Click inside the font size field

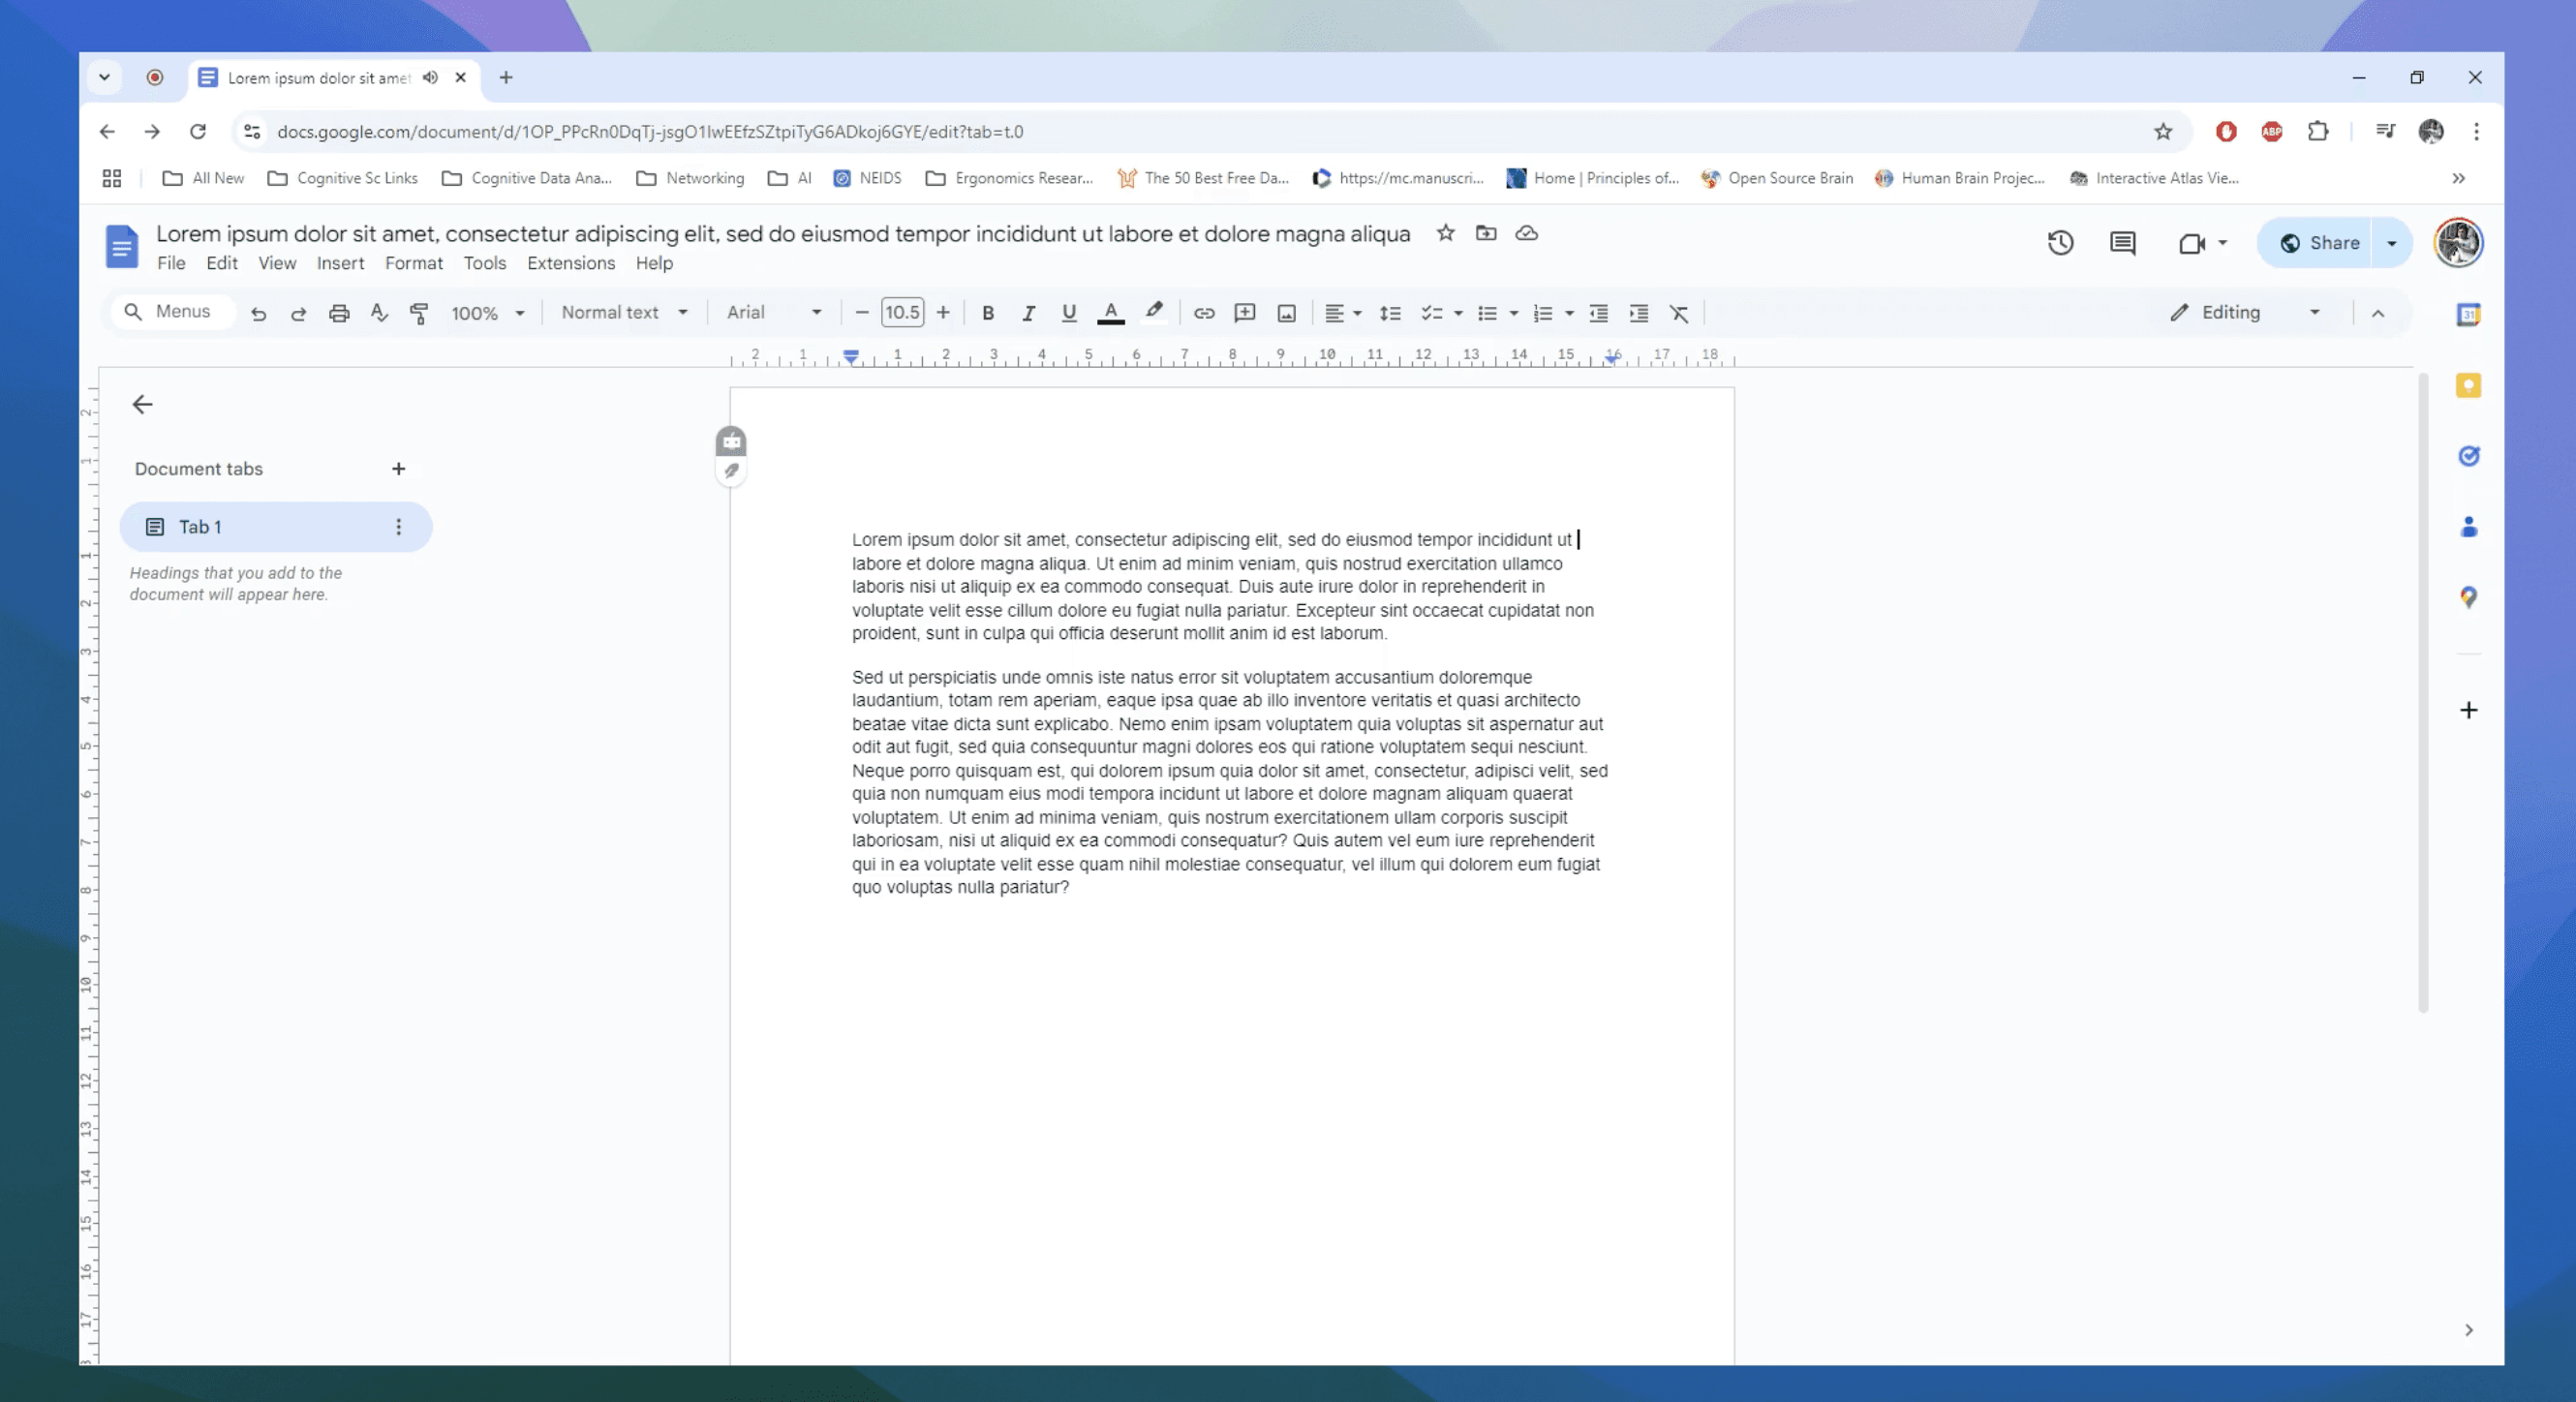[902, 312]
